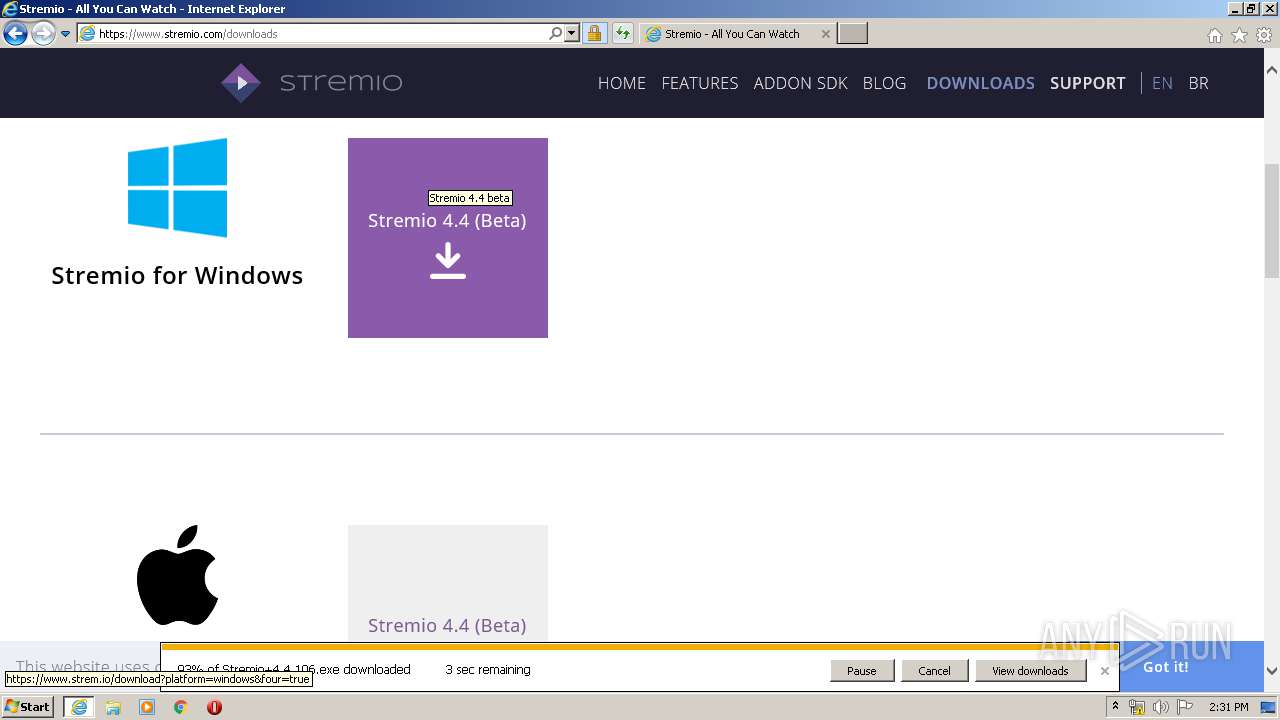Image resolution: width=1280 pixels, height=720 pixels.
Task: Click the Apple logo image
Action: click(177, 575)
